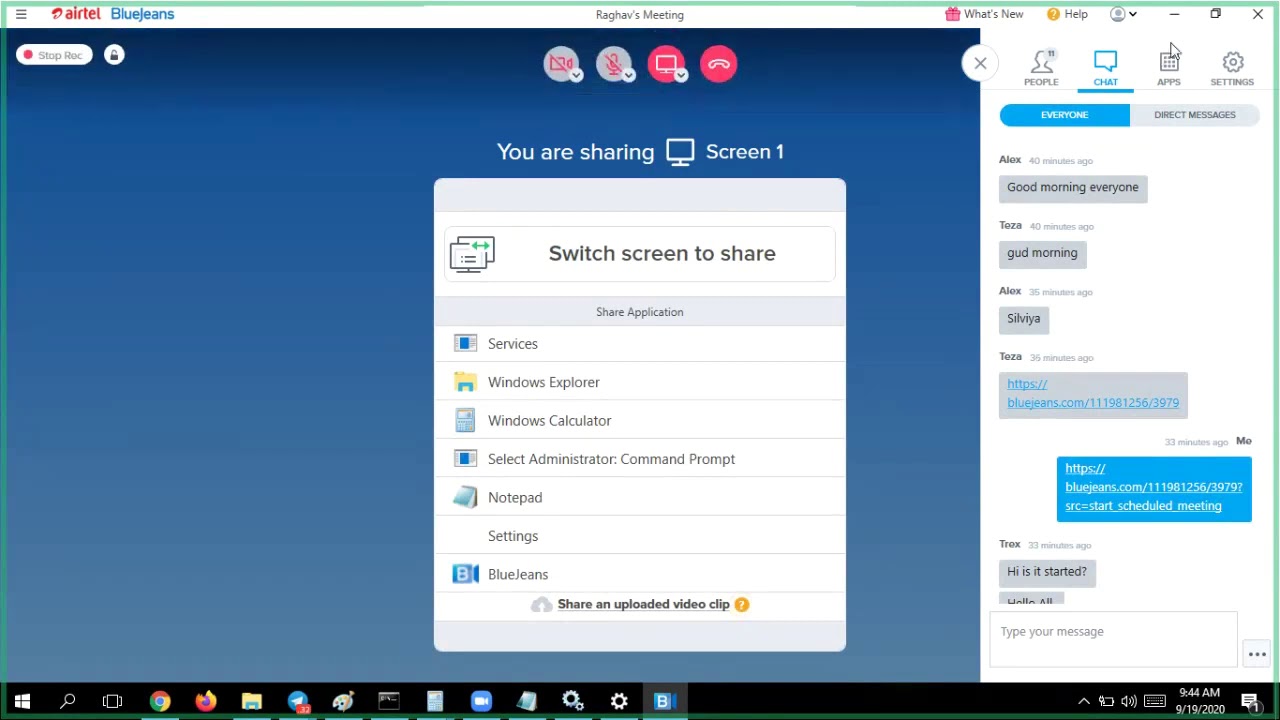
Task: Select the Chat tab
Action: [1105, 68]
